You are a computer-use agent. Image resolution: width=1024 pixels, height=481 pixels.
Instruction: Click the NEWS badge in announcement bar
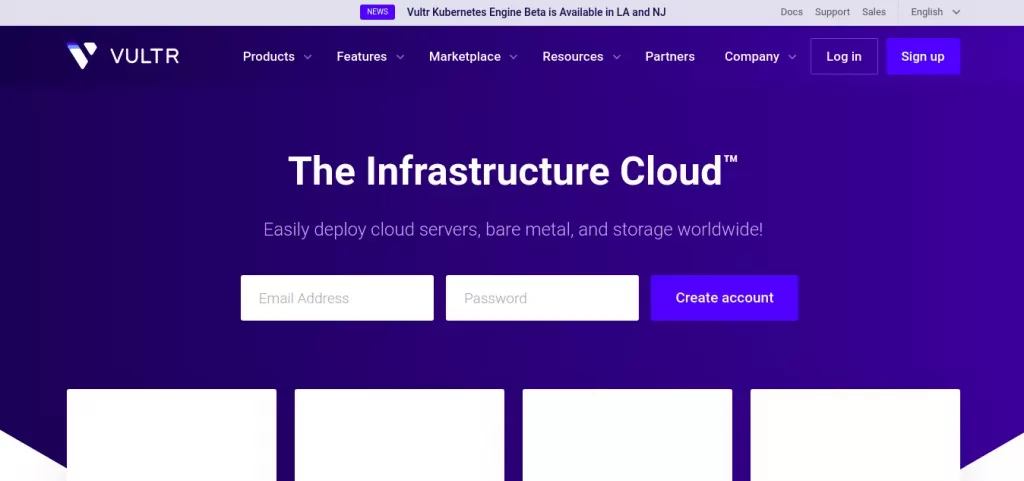click(377, 12)
